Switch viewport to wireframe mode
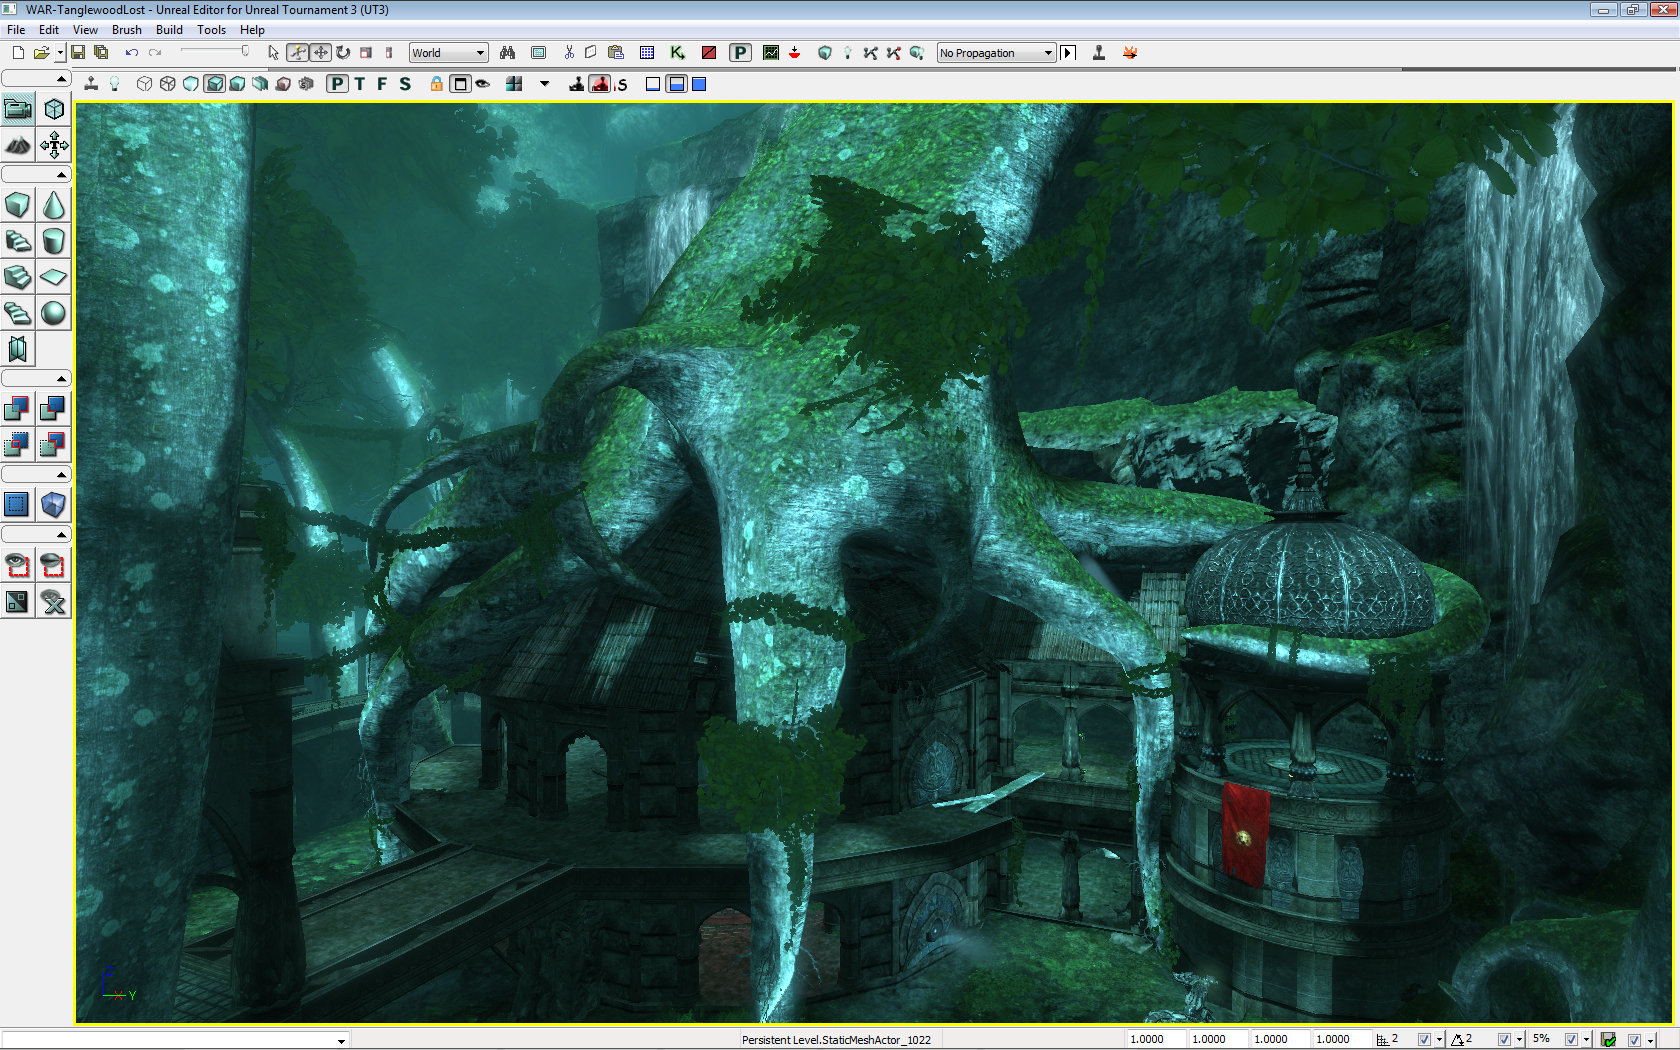This screenshot has width=1680, height=1050. [x=168, y=84]
